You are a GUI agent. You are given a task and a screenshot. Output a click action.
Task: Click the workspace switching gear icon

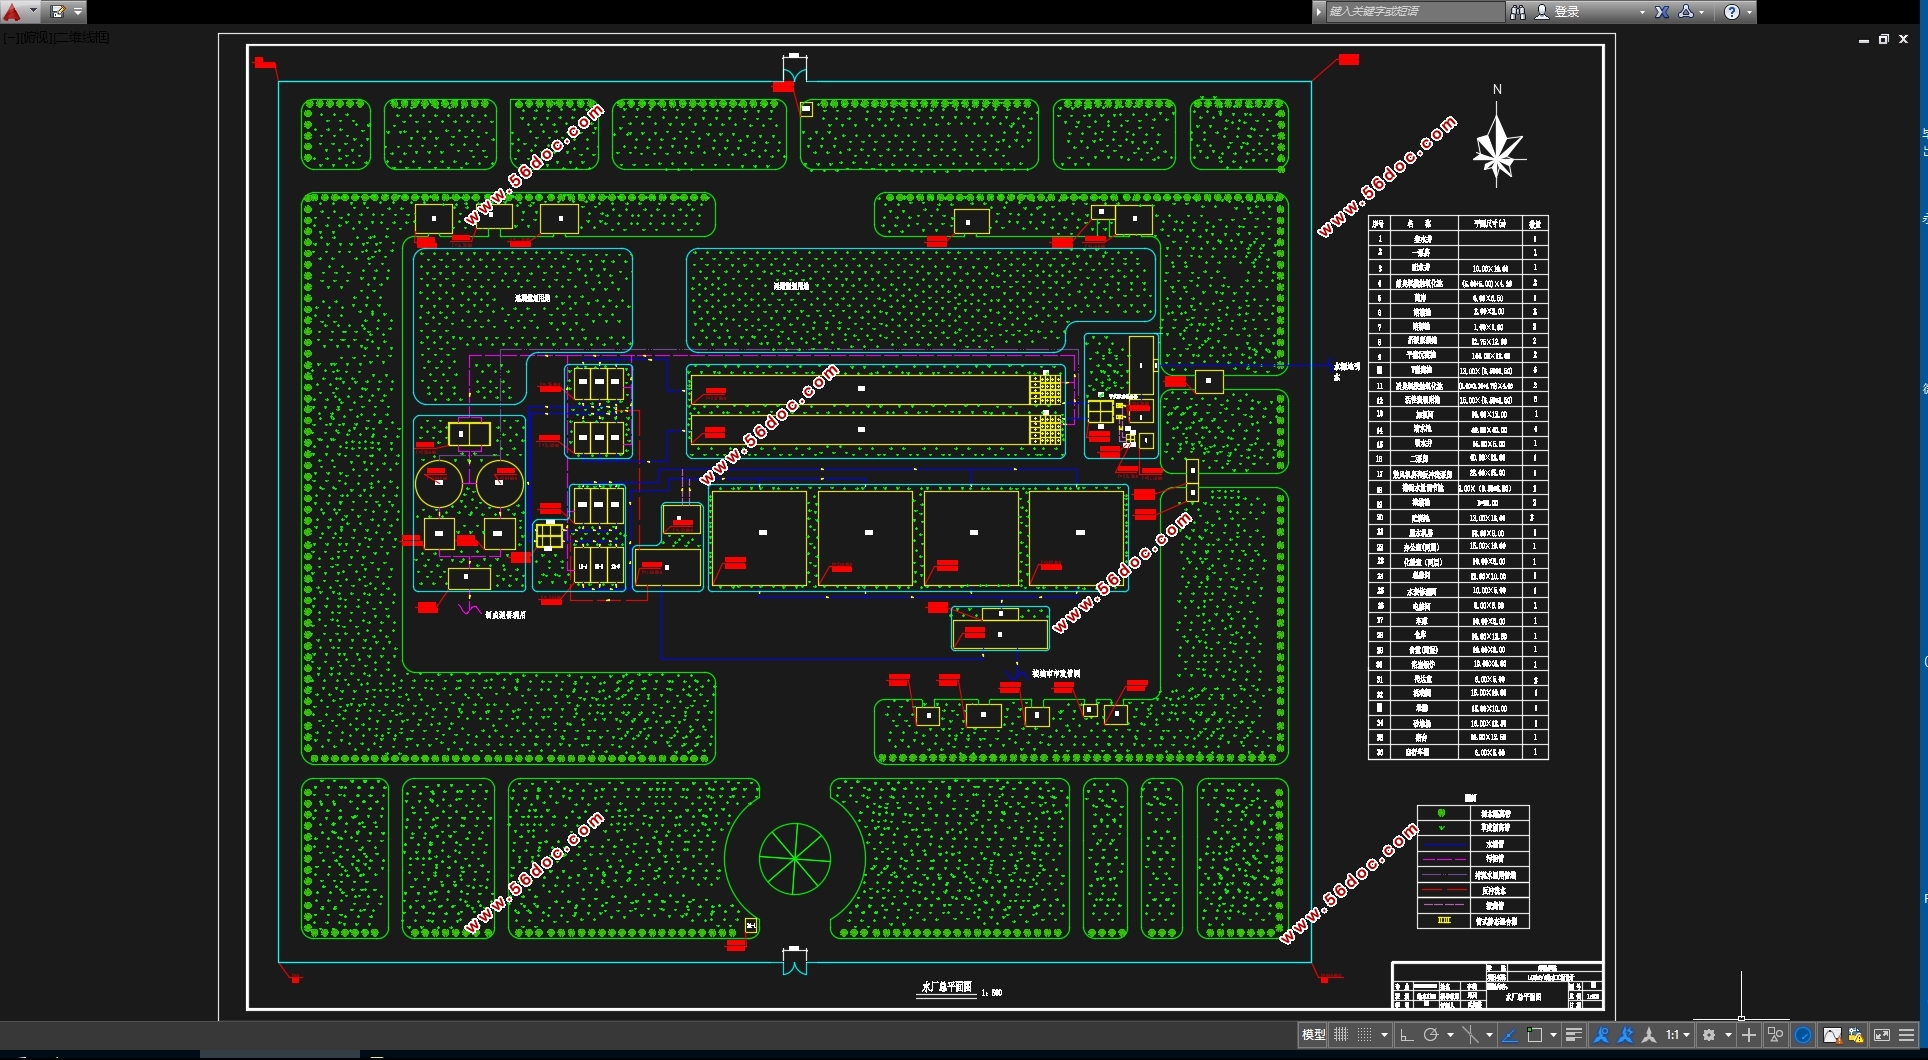pos(1709,1035)
